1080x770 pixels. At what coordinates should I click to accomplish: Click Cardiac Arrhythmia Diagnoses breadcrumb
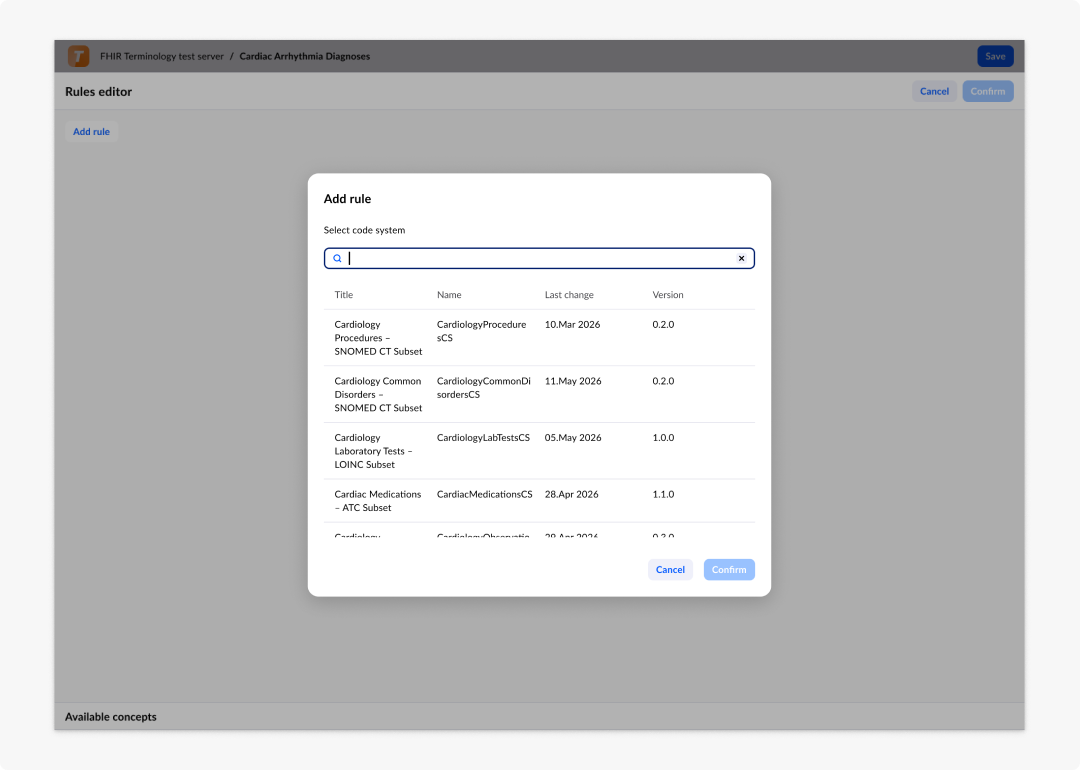point(304,56)
